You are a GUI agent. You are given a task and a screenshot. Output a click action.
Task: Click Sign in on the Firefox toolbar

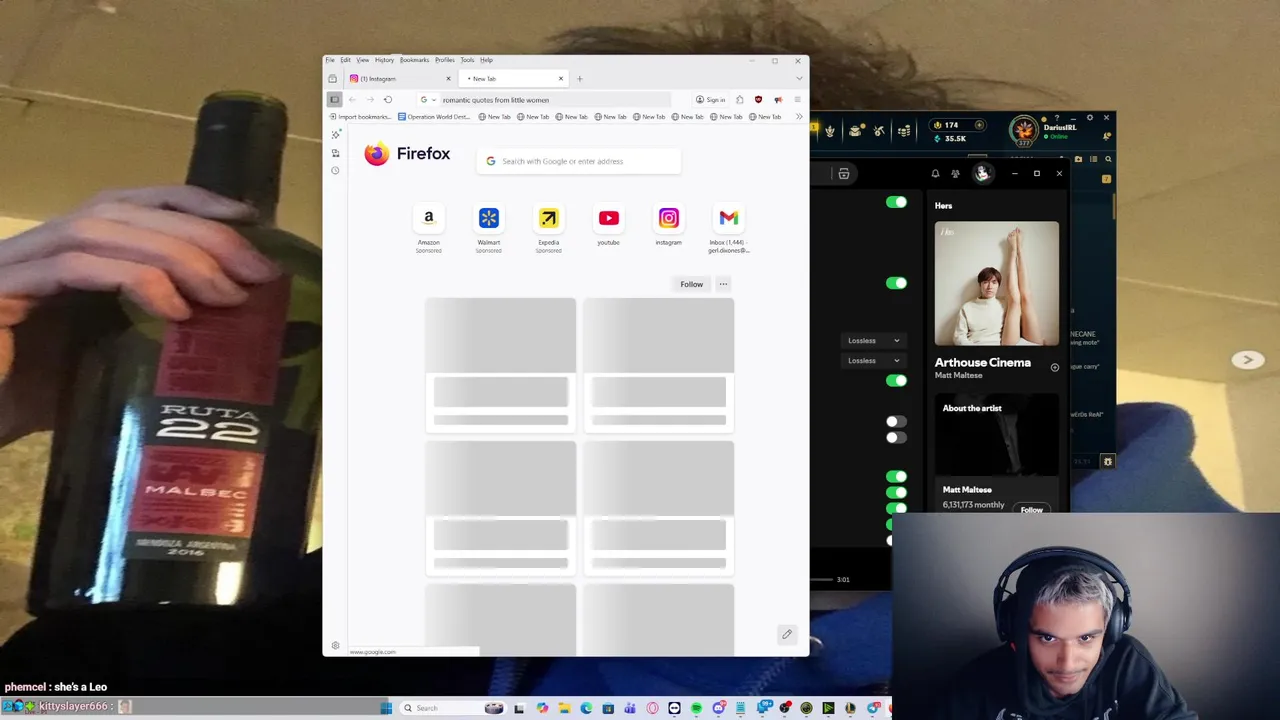[710, 100]
